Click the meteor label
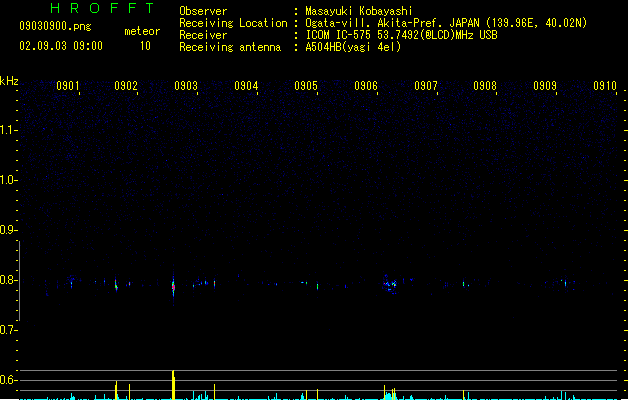 pyautogui.click(x=142, y=31)
